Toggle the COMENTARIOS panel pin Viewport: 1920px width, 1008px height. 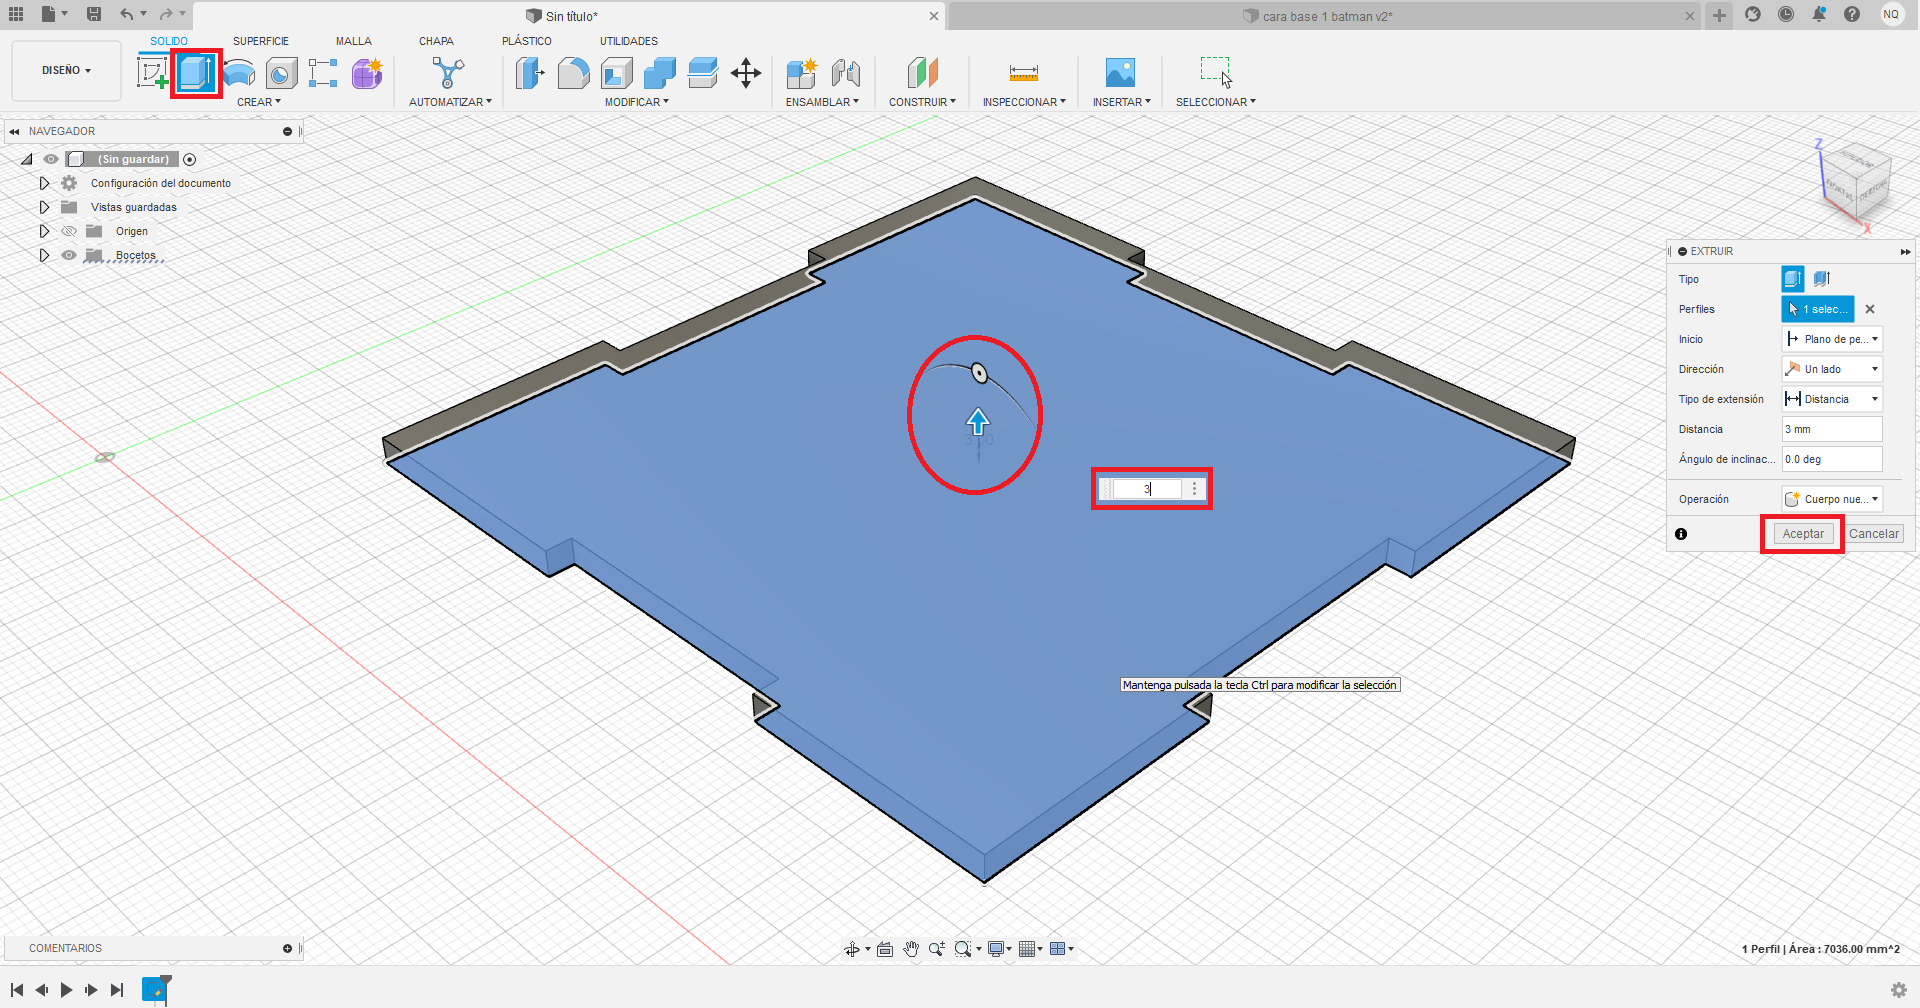[288, 948]
